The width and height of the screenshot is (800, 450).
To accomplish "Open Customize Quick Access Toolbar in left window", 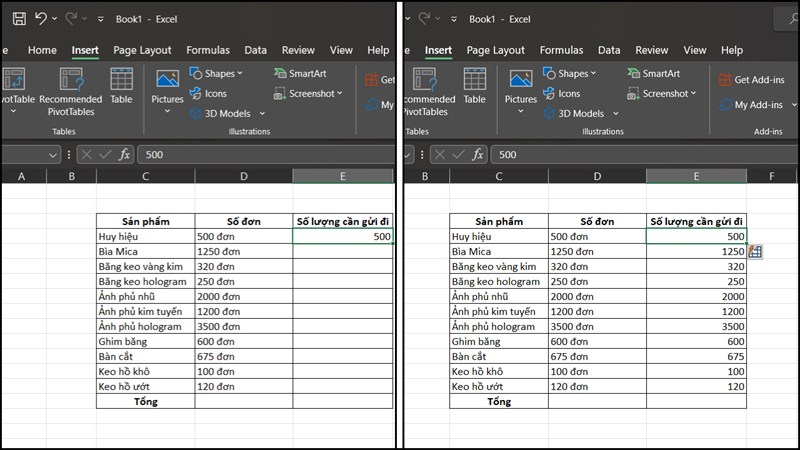I will (x=101, y=19).
